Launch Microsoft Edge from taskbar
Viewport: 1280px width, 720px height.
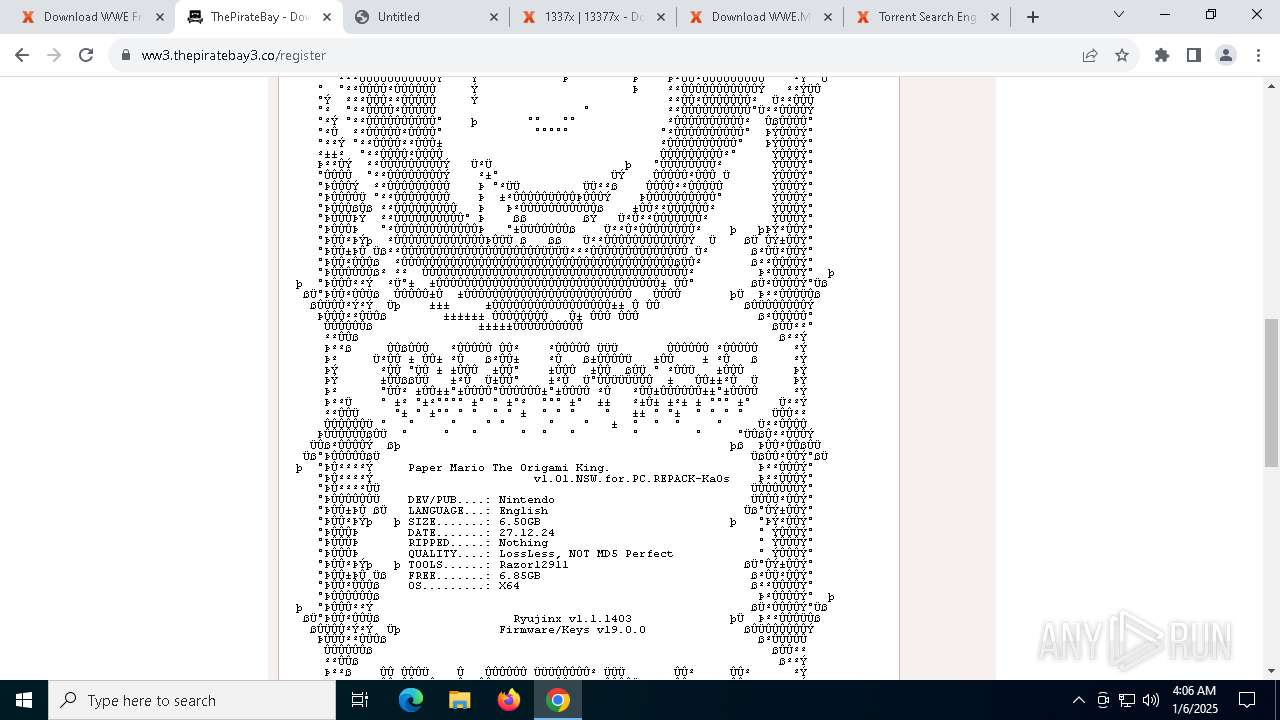(x=411, y=700)
